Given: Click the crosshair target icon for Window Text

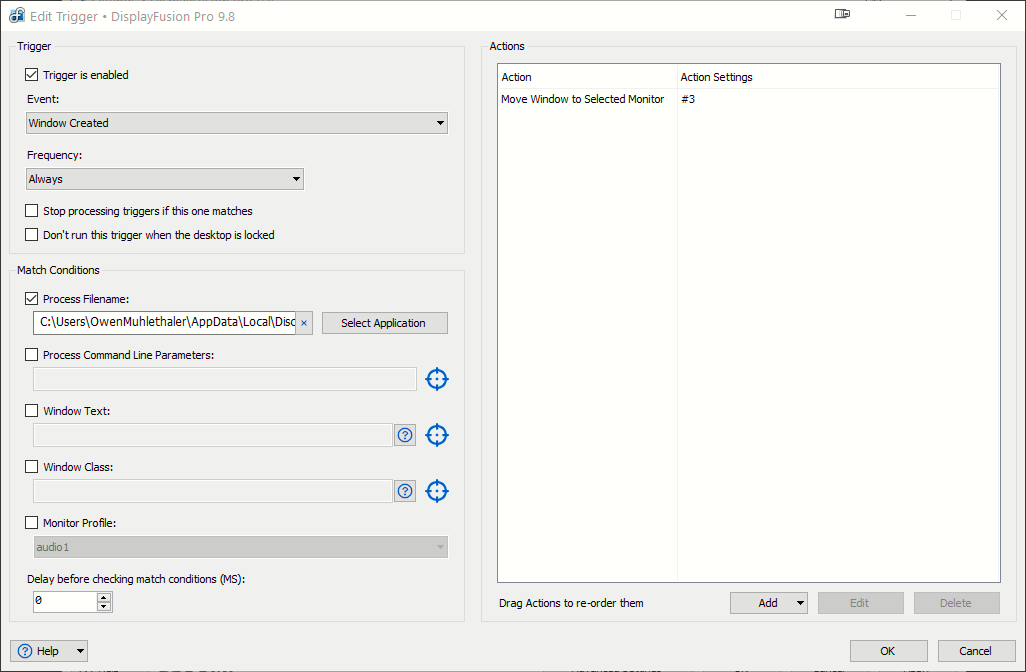Looking at the screenshot, I should tap(437, 435).
